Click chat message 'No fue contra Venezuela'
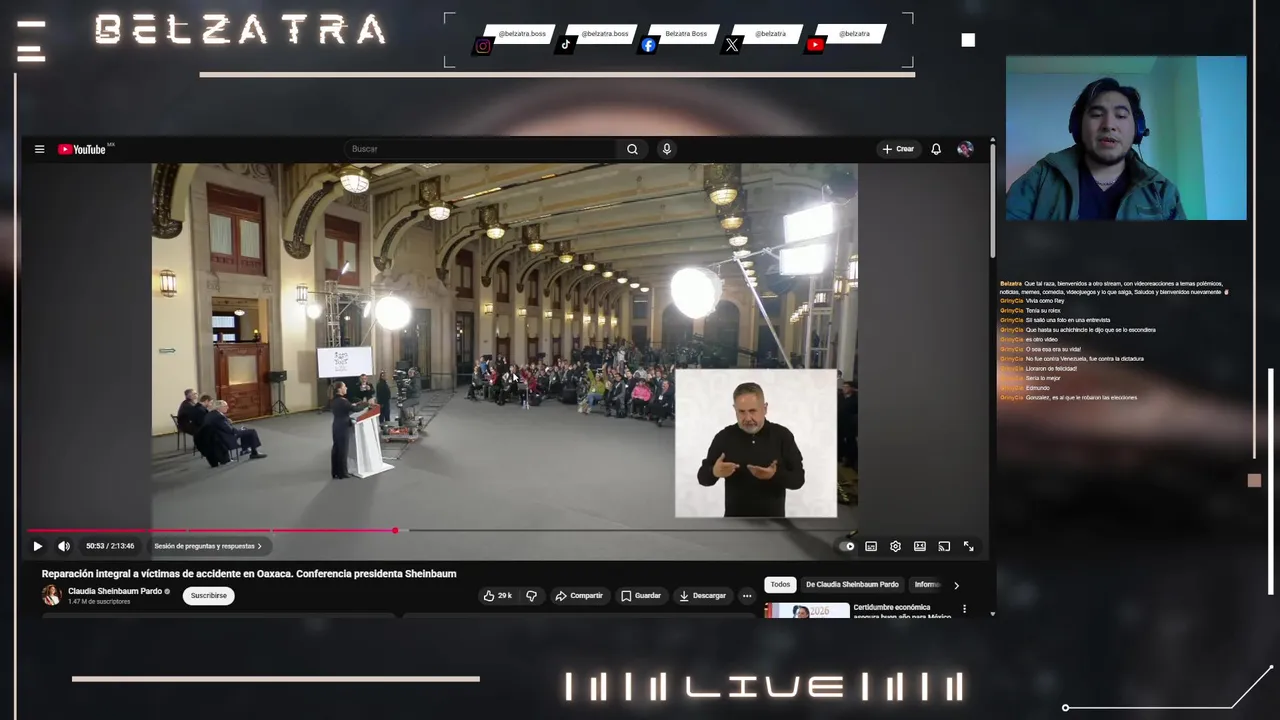This screenshot has height=720, width=1280. coord(1084,359)
